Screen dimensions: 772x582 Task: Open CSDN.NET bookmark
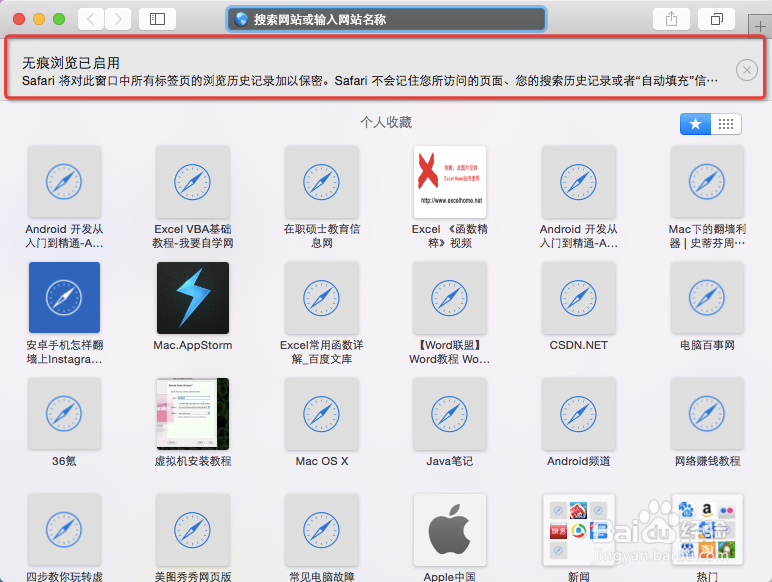pos(579,307)
